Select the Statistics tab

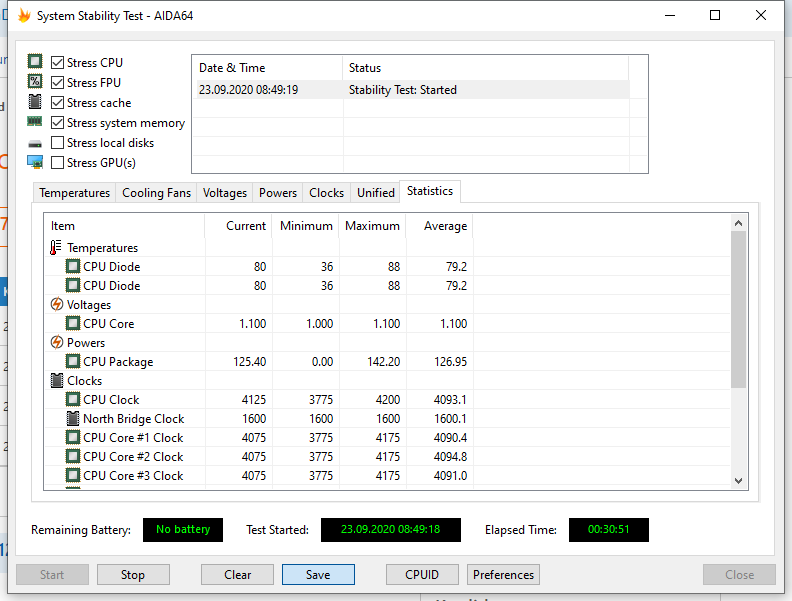[430, 191]
